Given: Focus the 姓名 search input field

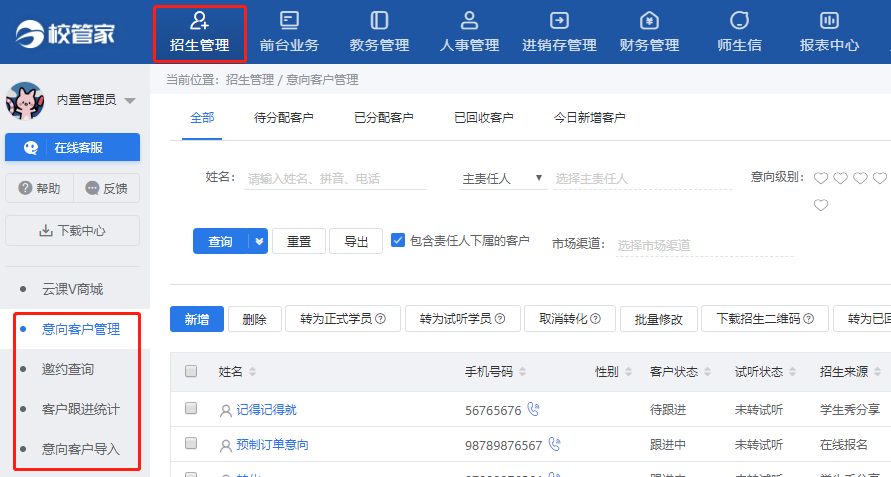Looking at the screenshot, I should pyautogui.click(x=335, y=179).
